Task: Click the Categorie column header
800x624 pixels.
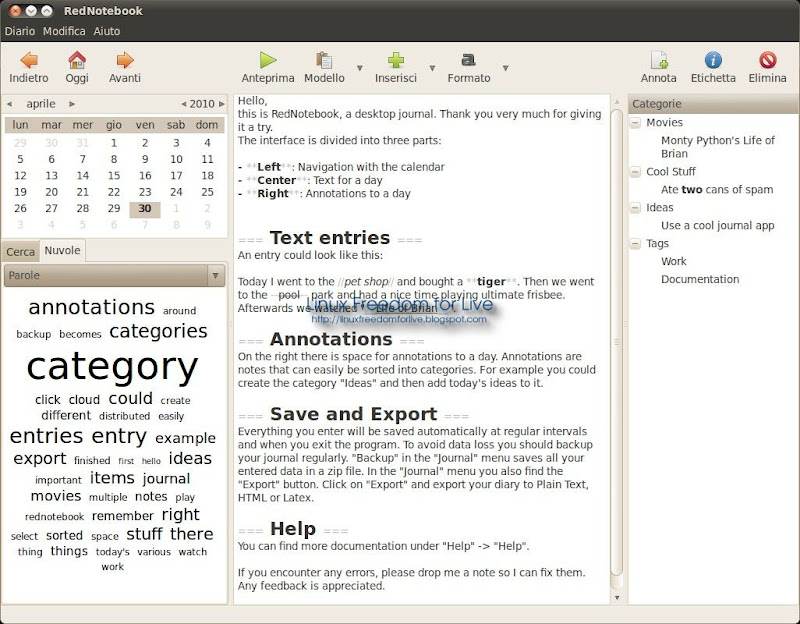Action: coord(713,104)
